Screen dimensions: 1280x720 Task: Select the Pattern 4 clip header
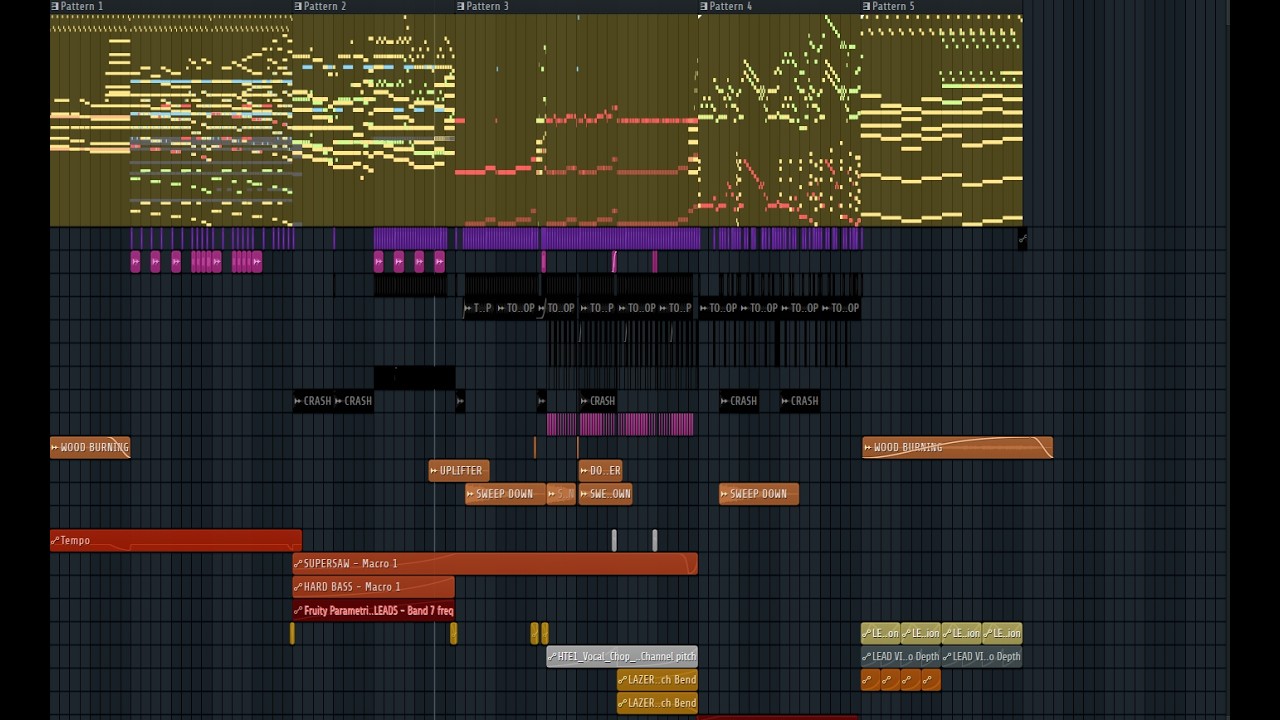pos(780,6)
